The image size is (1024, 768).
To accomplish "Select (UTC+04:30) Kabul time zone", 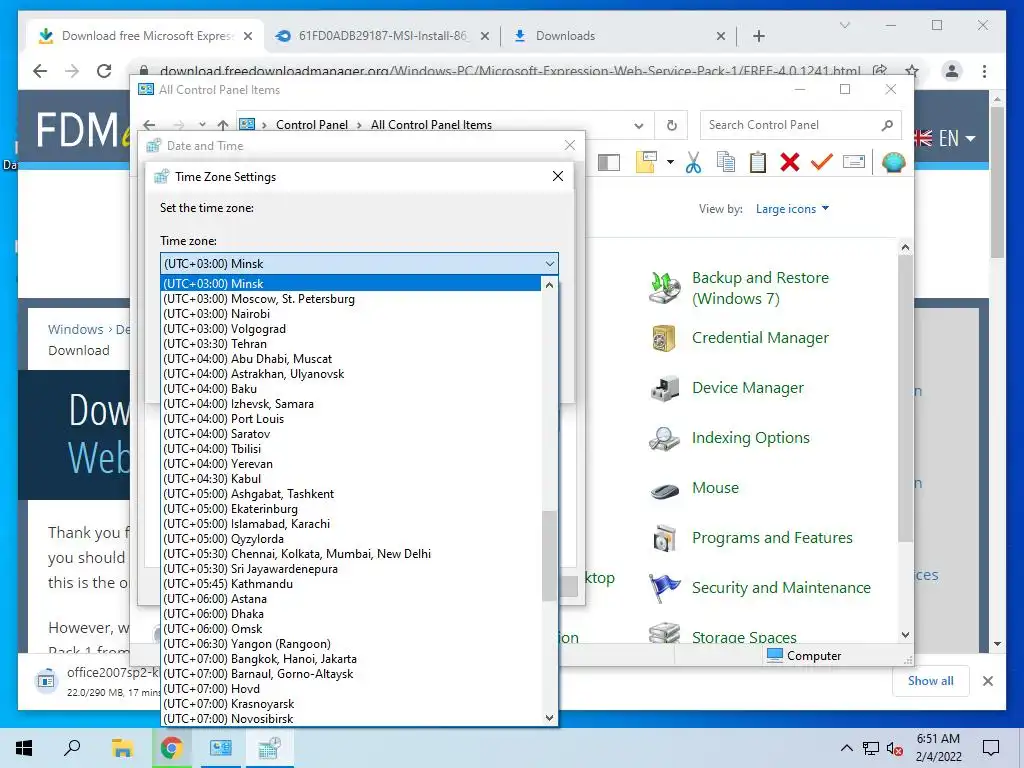I will 351,479.
